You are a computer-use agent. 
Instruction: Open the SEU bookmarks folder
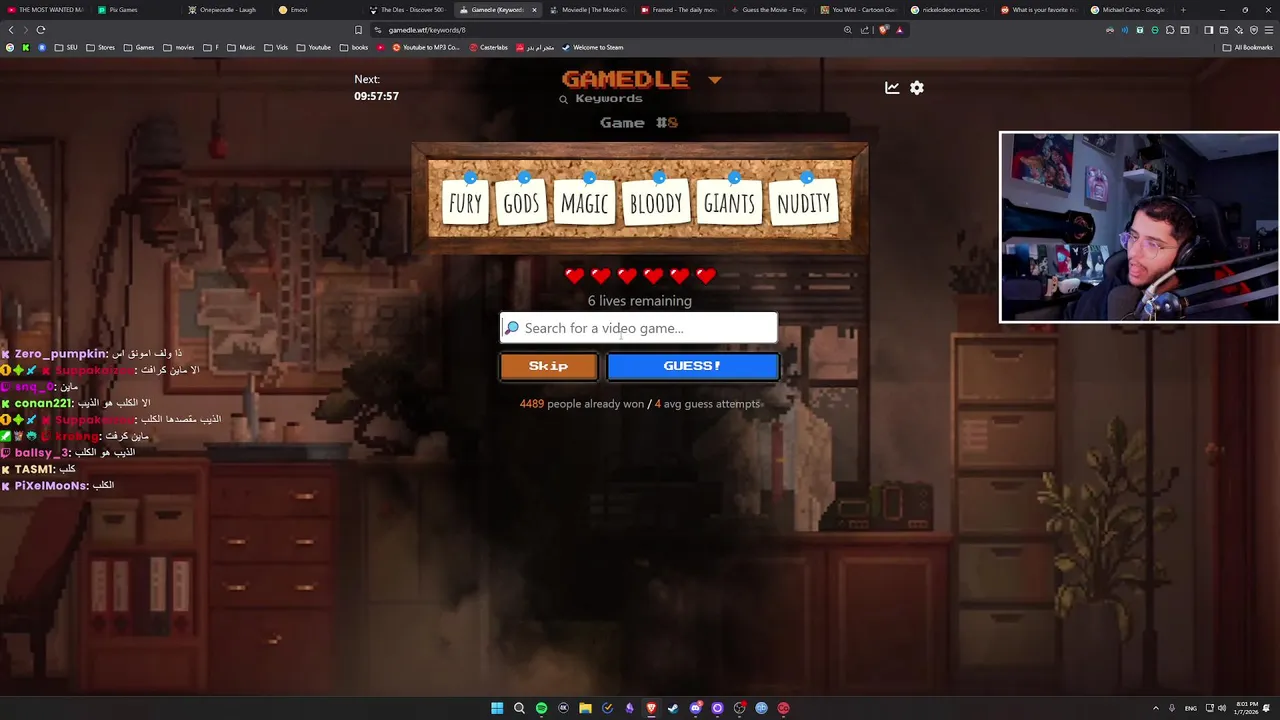coord(66,47)
